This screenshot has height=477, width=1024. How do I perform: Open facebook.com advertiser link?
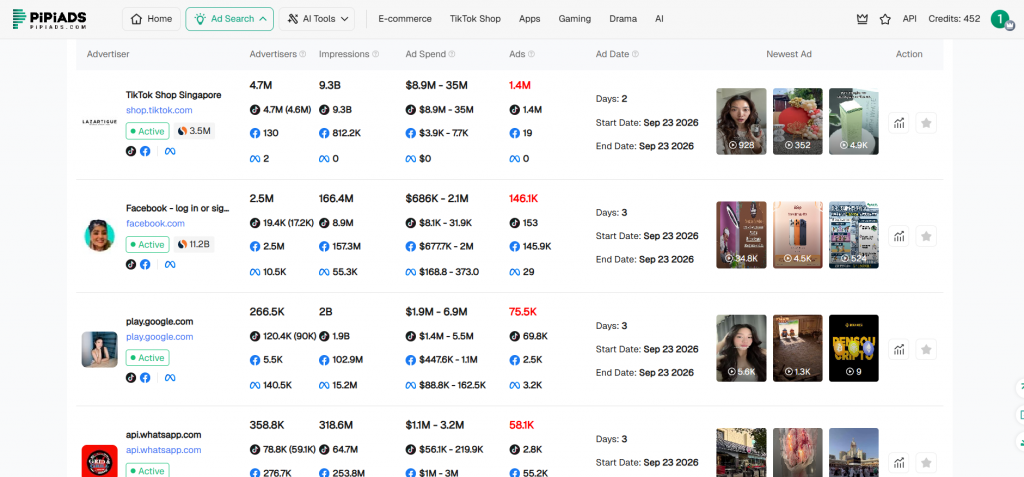(155, 223)
